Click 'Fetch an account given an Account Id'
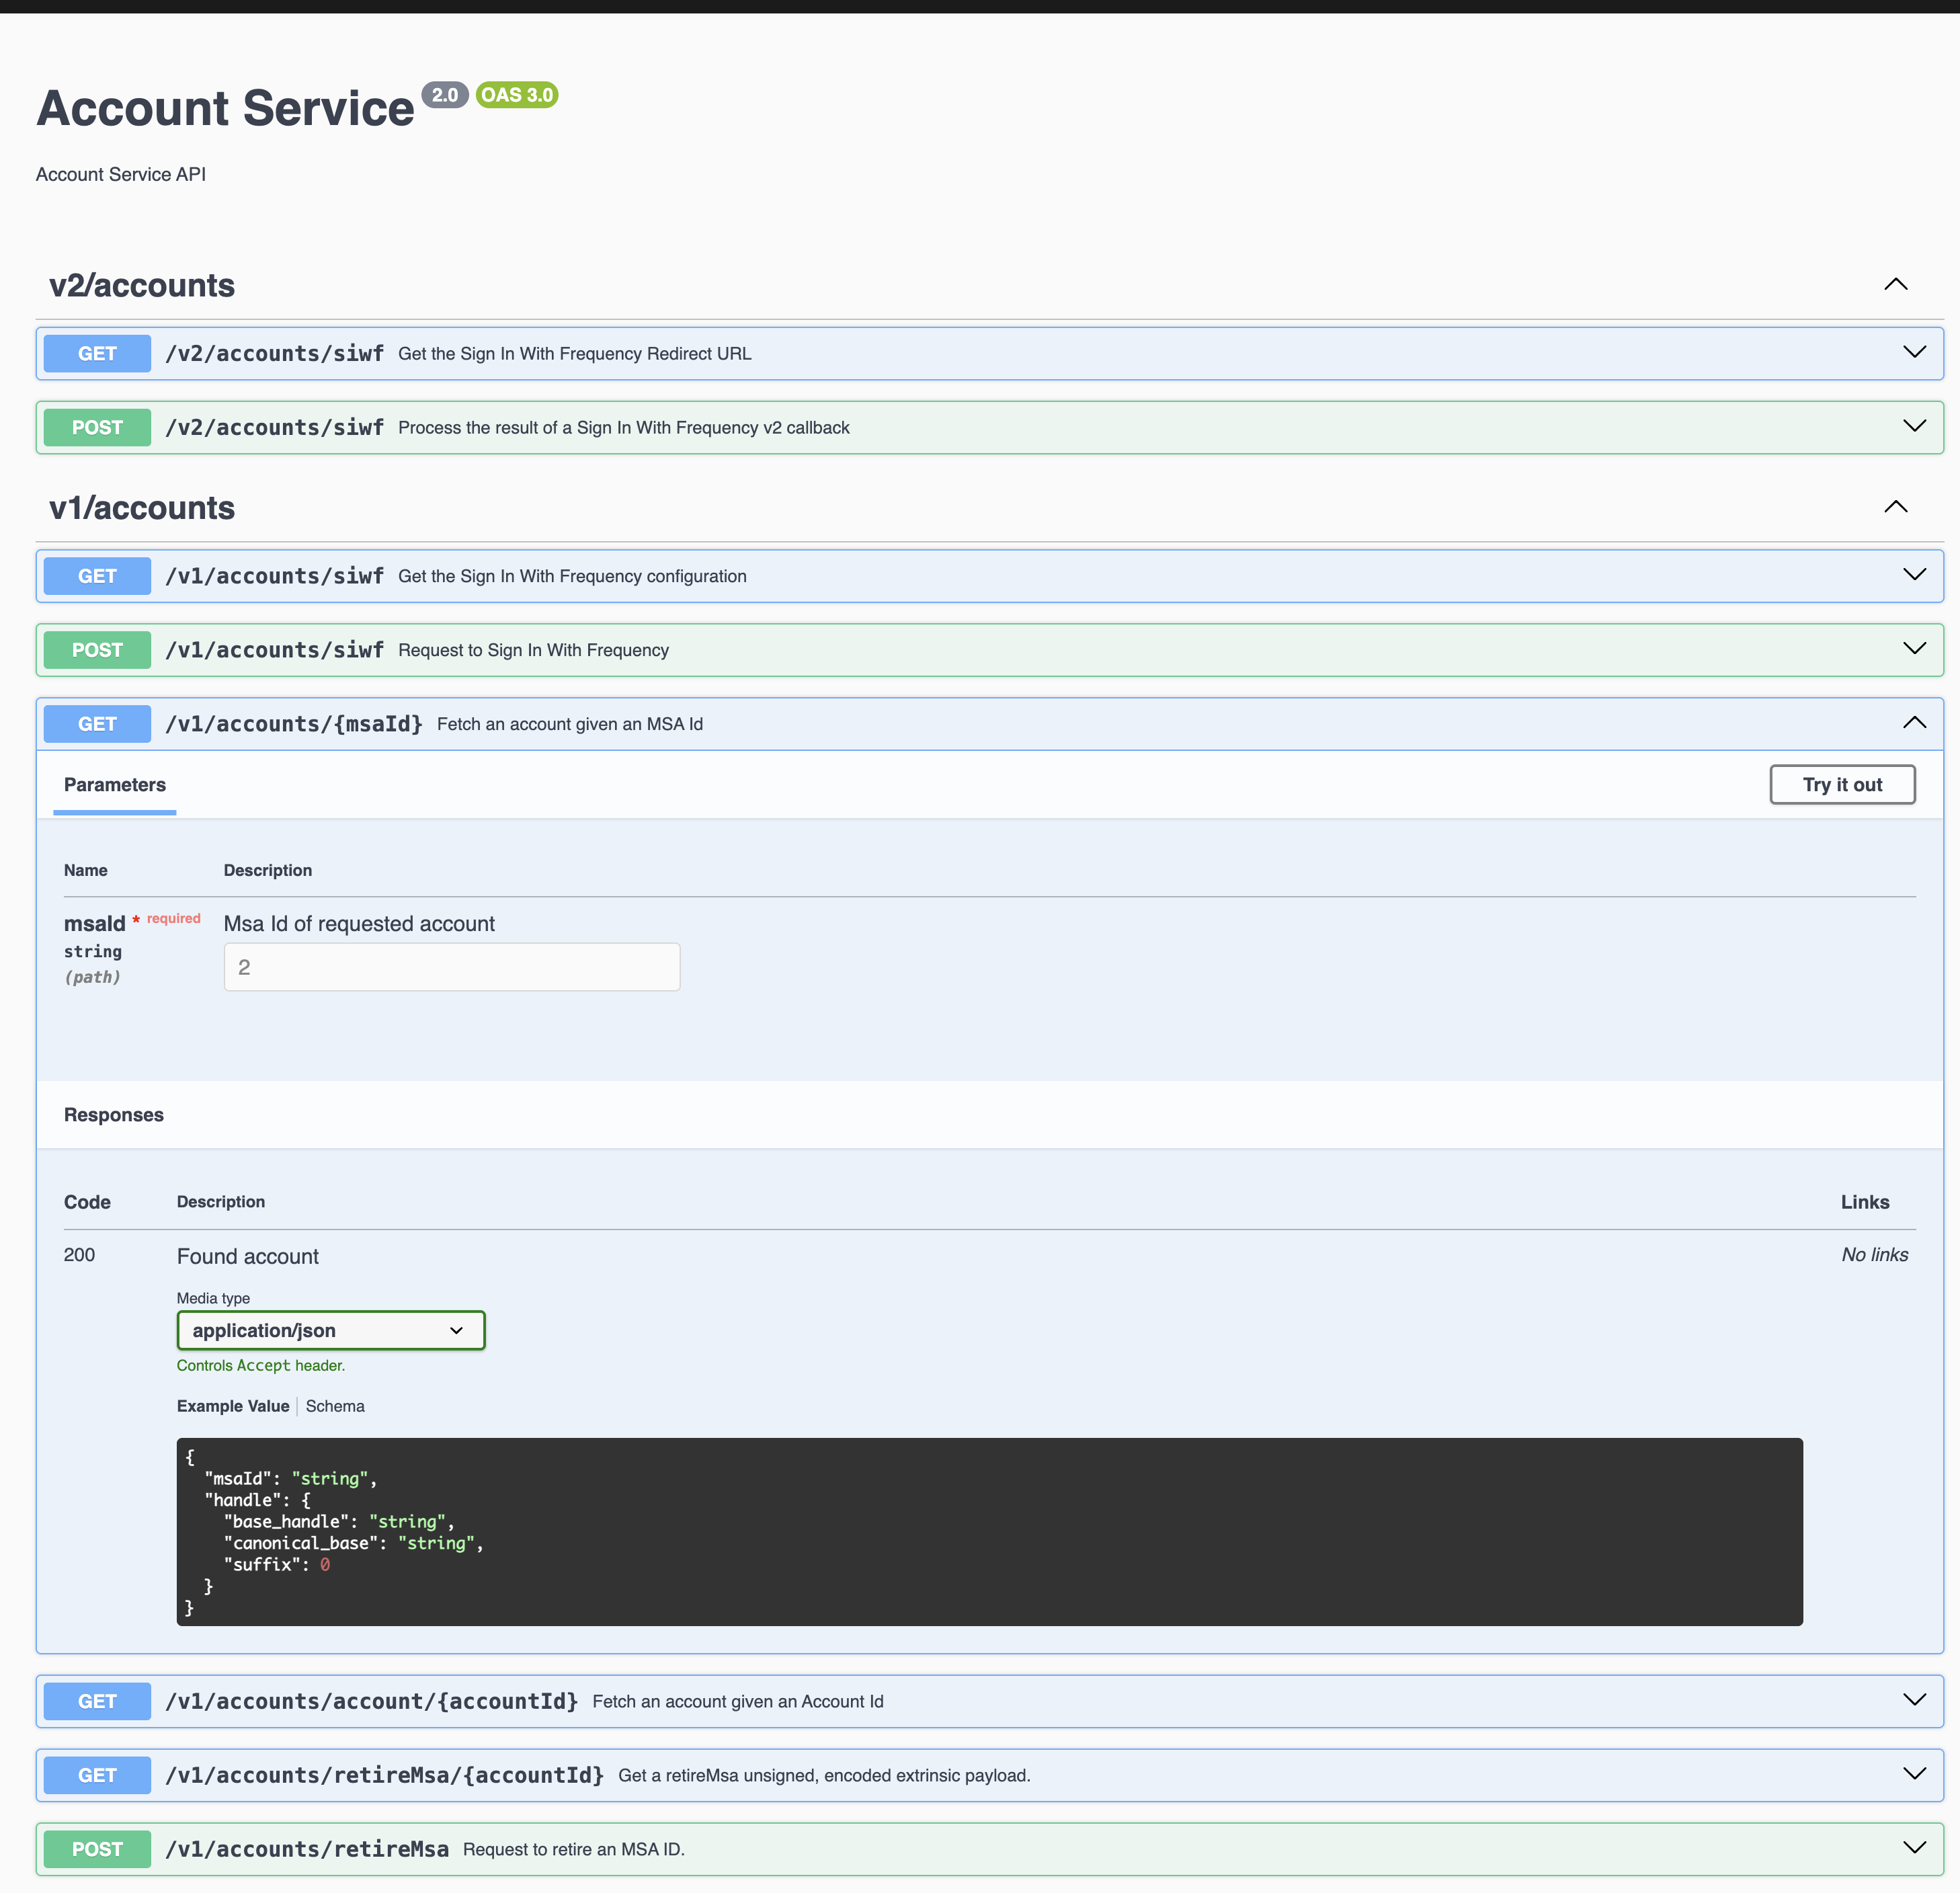Screen dimensions: 1960x1893 738,1702
